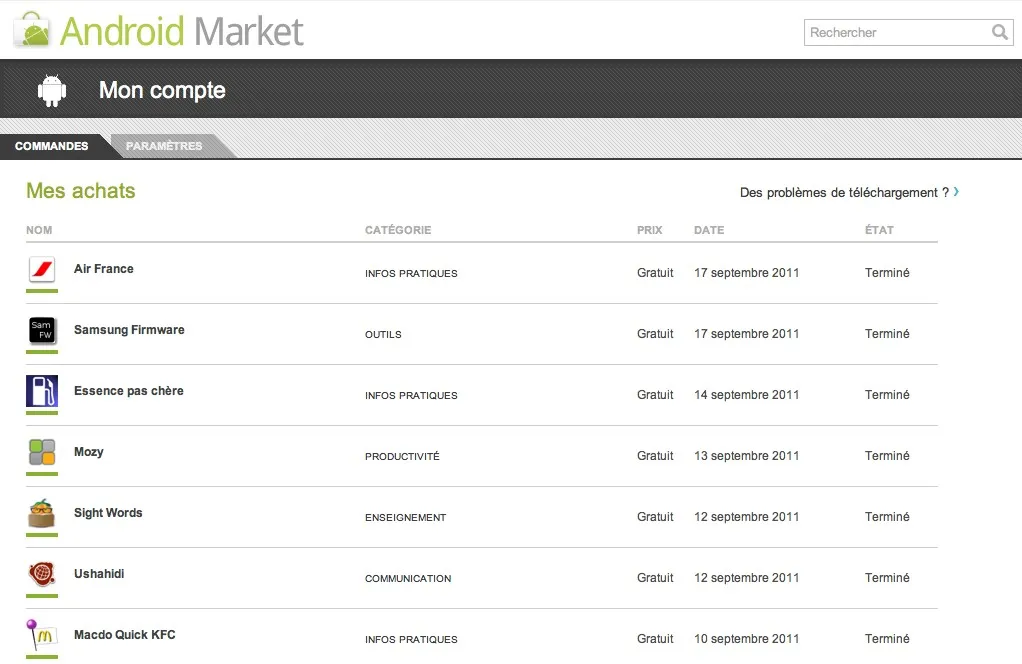Open the Ushahidi name link
Screen dimensions: 1022x664
pyautogui.click(x=99, y=573)
